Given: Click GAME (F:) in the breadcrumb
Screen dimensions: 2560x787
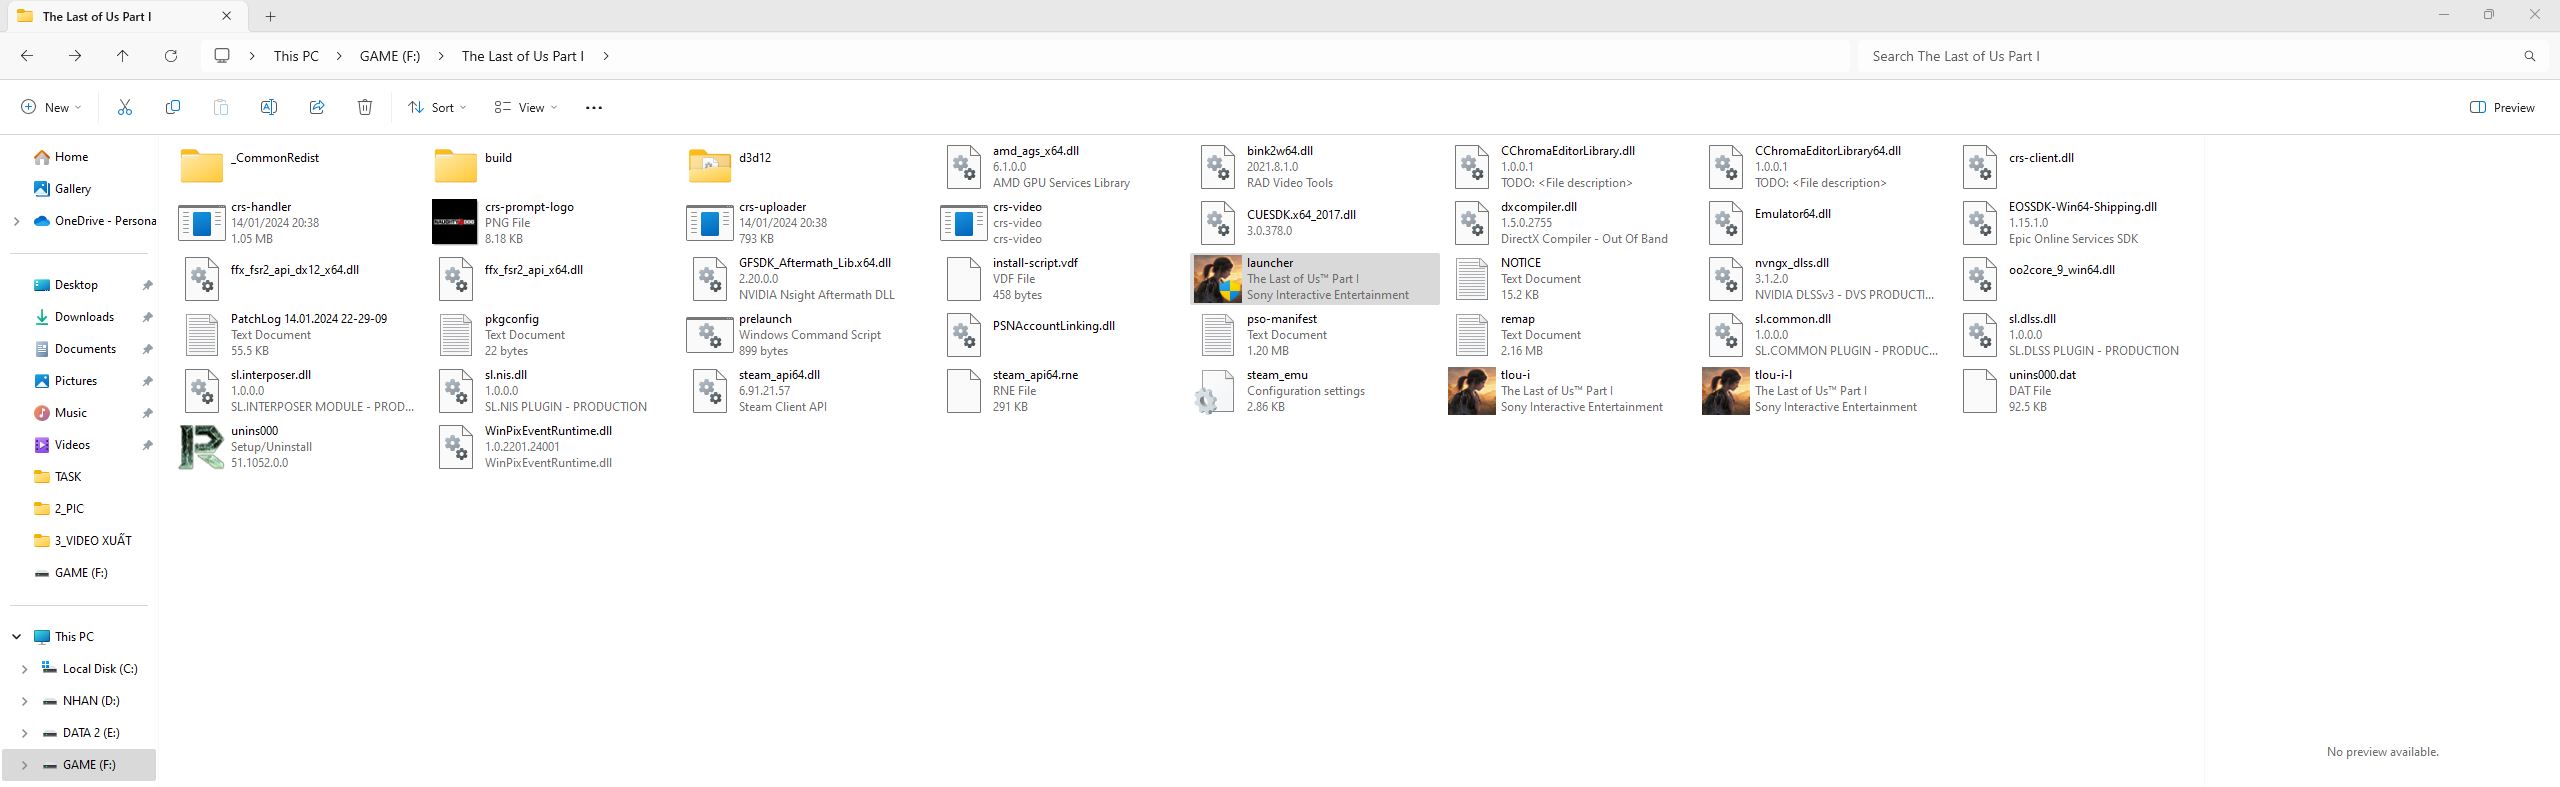Looking at the screenshot, I should (x=390, y=56).
